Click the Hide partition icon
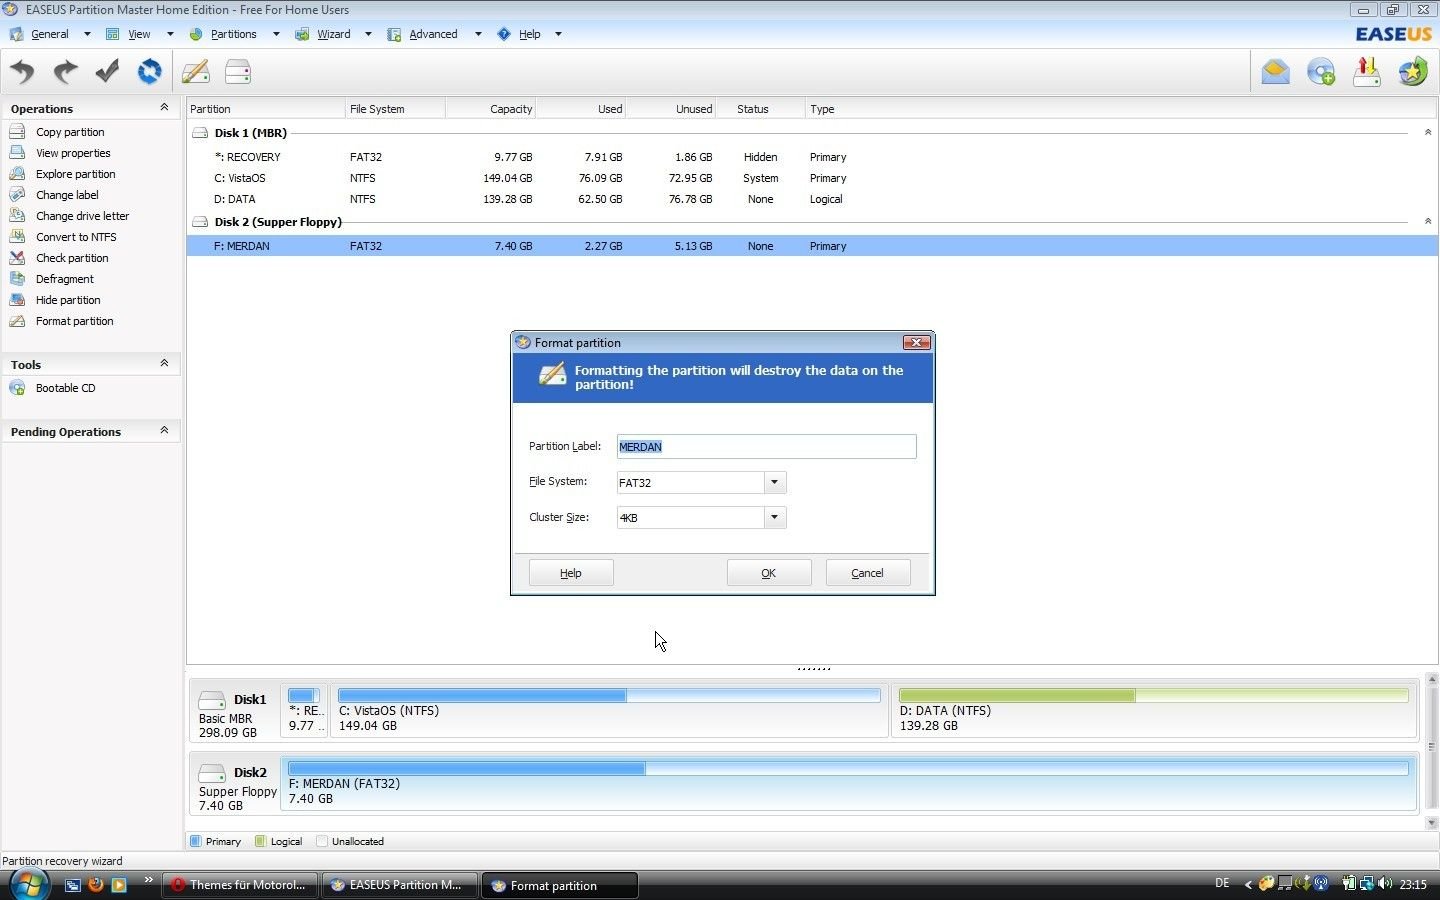Screen dimensions: 1440x900 click(x=17, y=299)
